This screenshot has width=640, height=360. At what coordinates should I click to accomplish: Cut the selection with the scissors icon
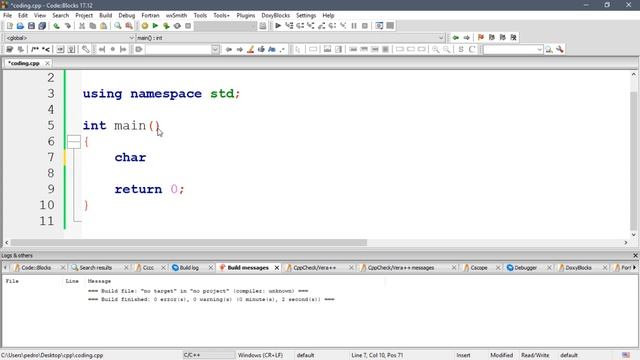point(82,26)
